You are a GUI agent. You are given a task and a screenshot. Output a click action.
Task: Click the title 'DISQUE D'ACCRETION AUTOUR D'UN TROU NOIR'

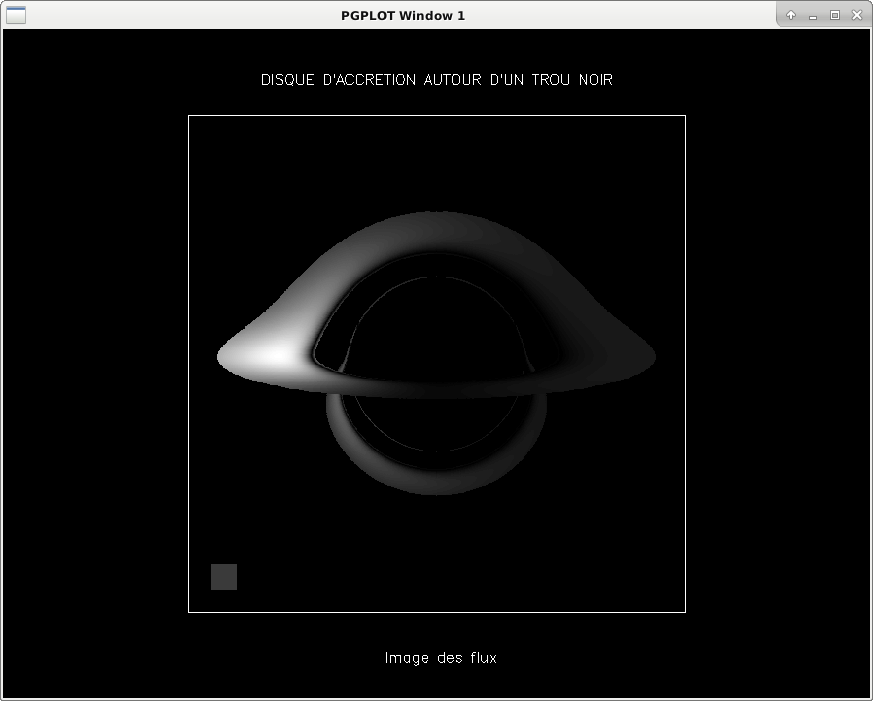tap(436, 80)
